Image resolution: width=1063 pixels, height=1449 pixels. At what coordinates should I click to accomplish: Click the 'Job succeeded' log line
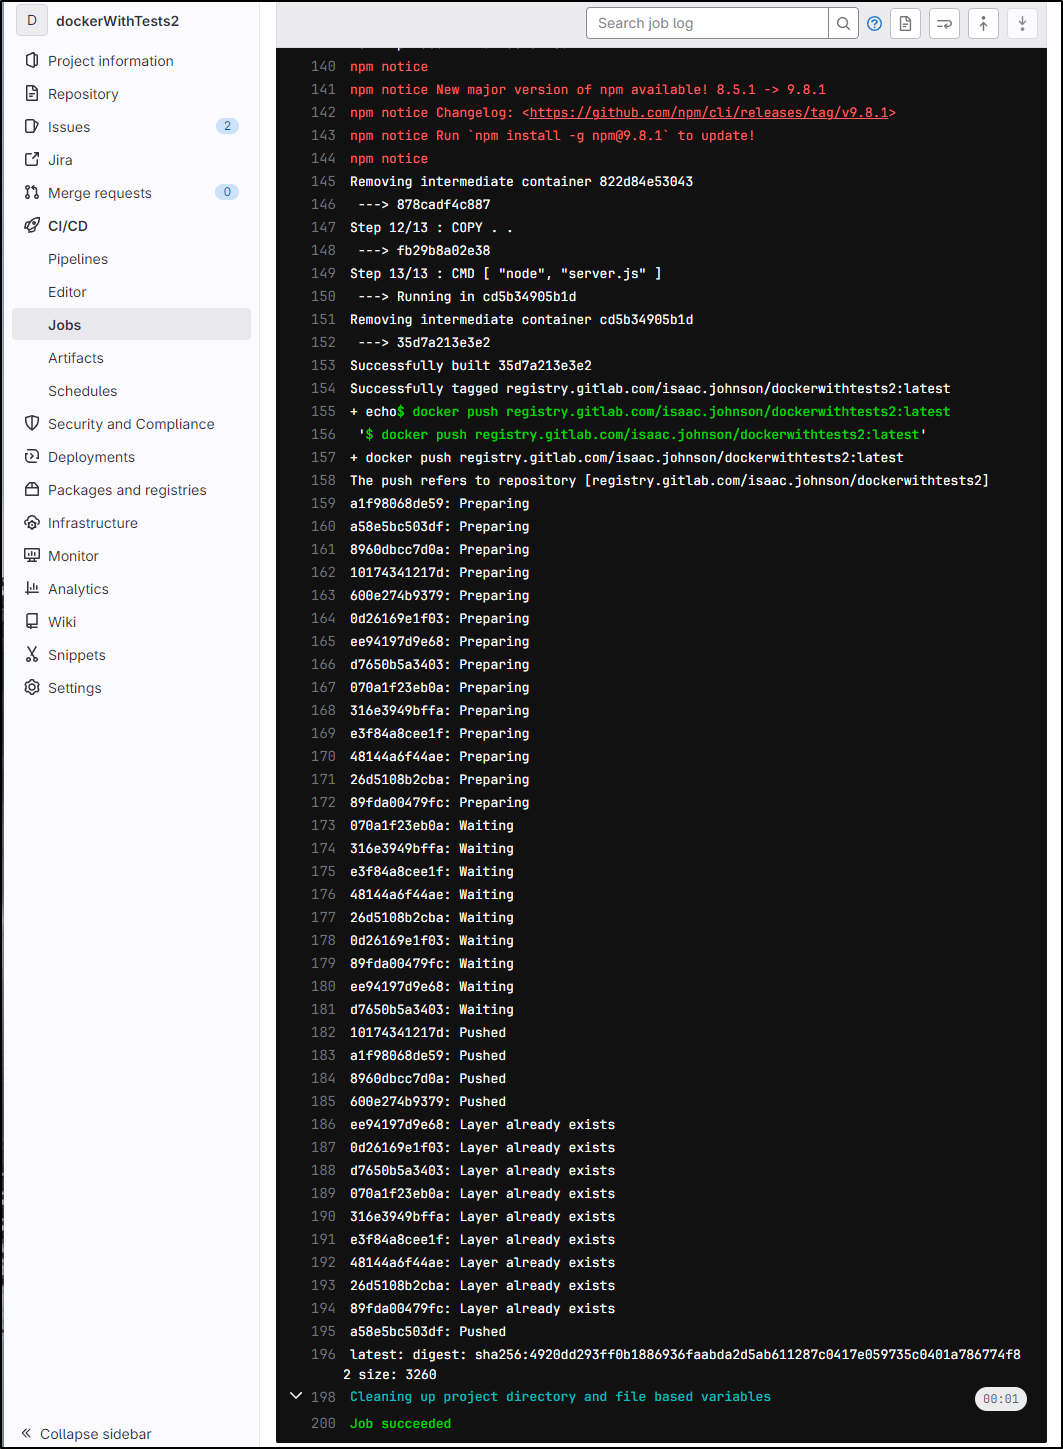tap(400, 1423)
